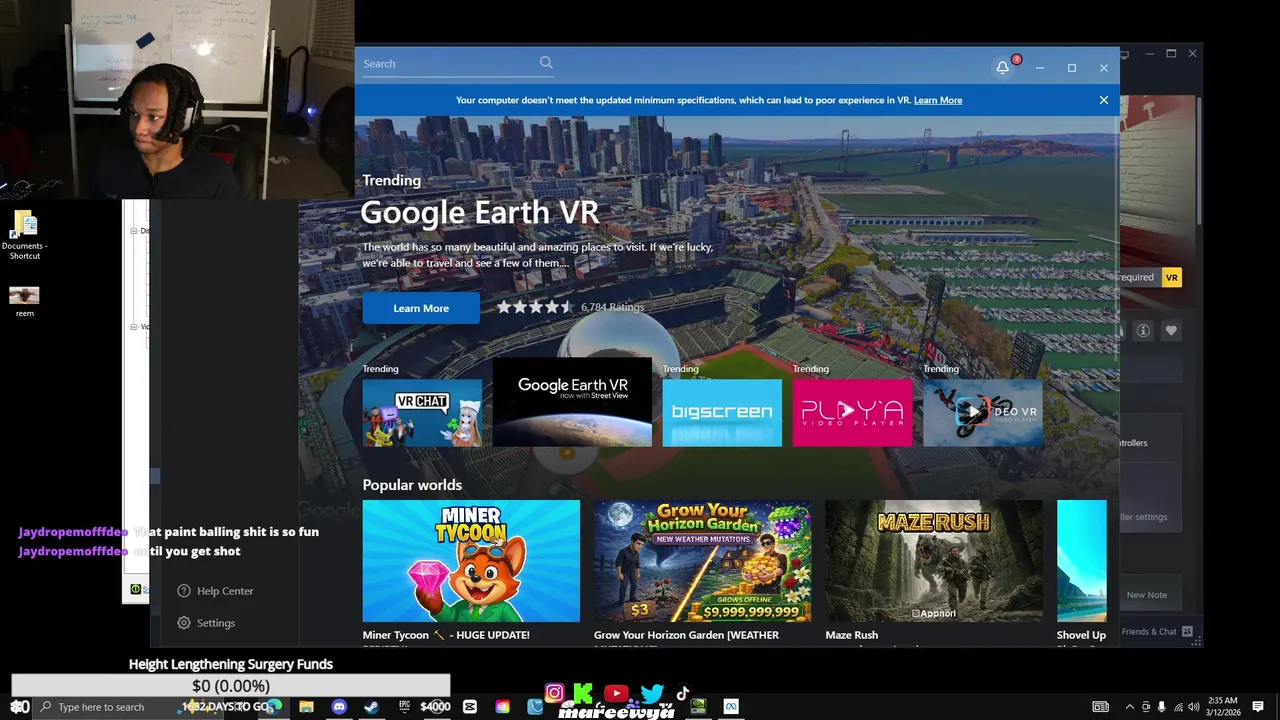Screen dimensions: 1280x720
Task: Click the info icon in Steam window
Action: pyautogui.click(x=1143, y=331)
